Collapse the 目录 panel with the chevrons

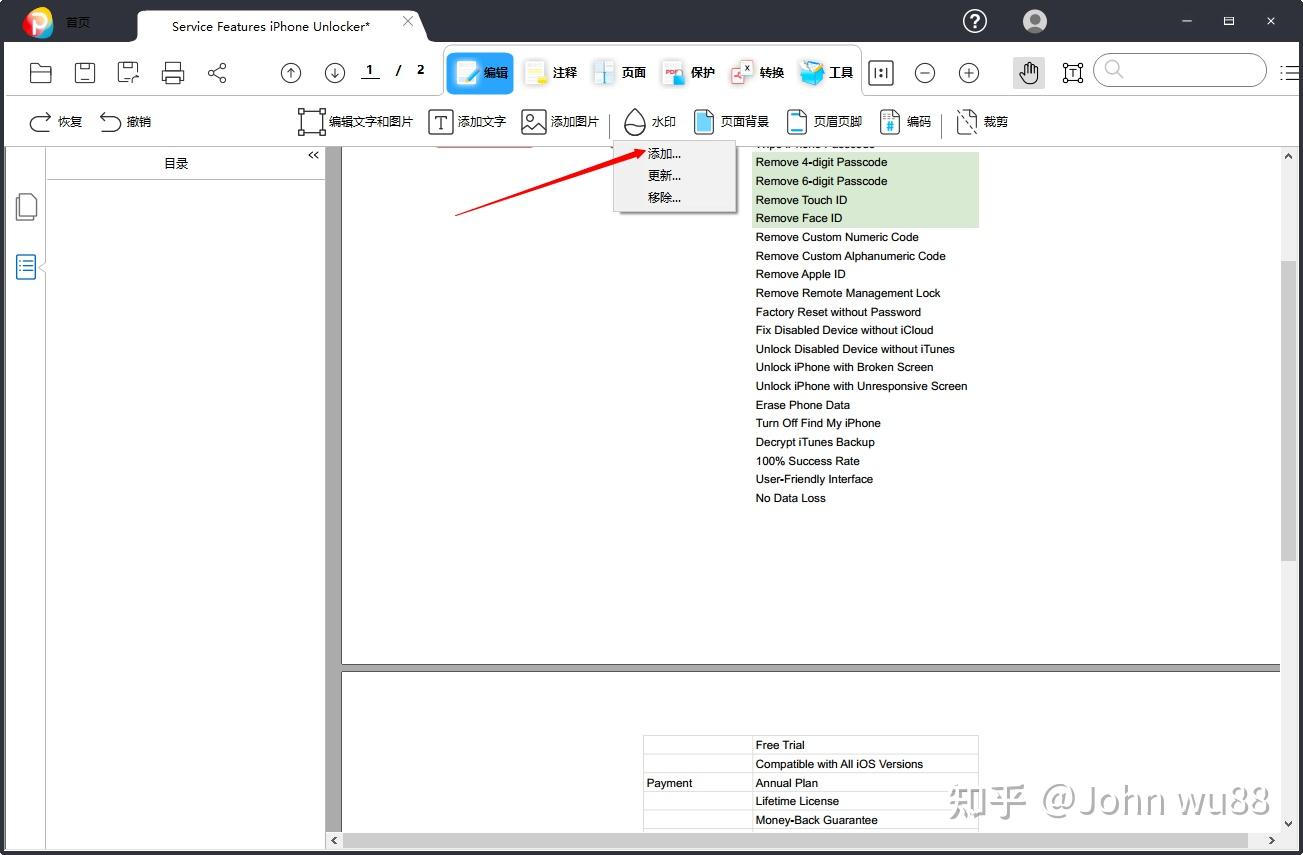tap(313, 155)
